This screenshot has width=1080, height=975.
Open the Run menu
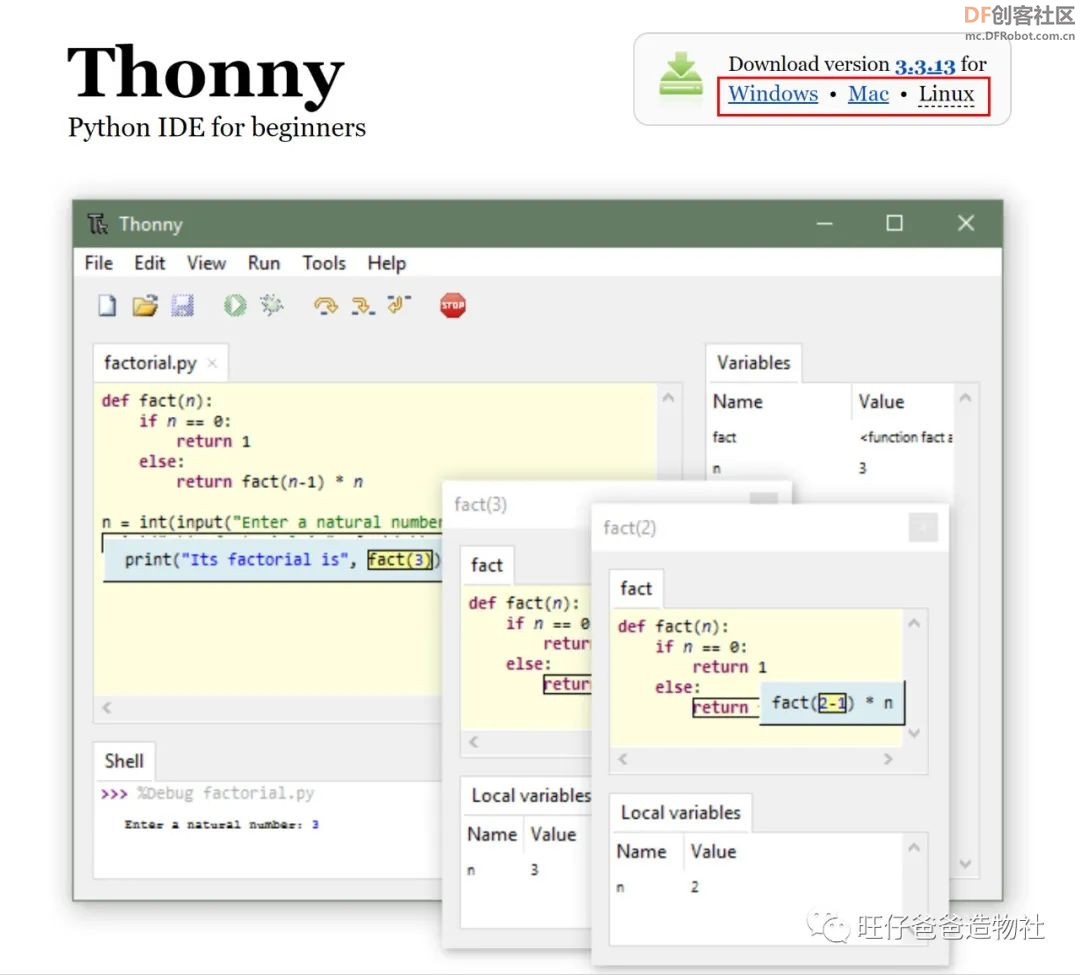pyautogui.click(x=264, y=263)
